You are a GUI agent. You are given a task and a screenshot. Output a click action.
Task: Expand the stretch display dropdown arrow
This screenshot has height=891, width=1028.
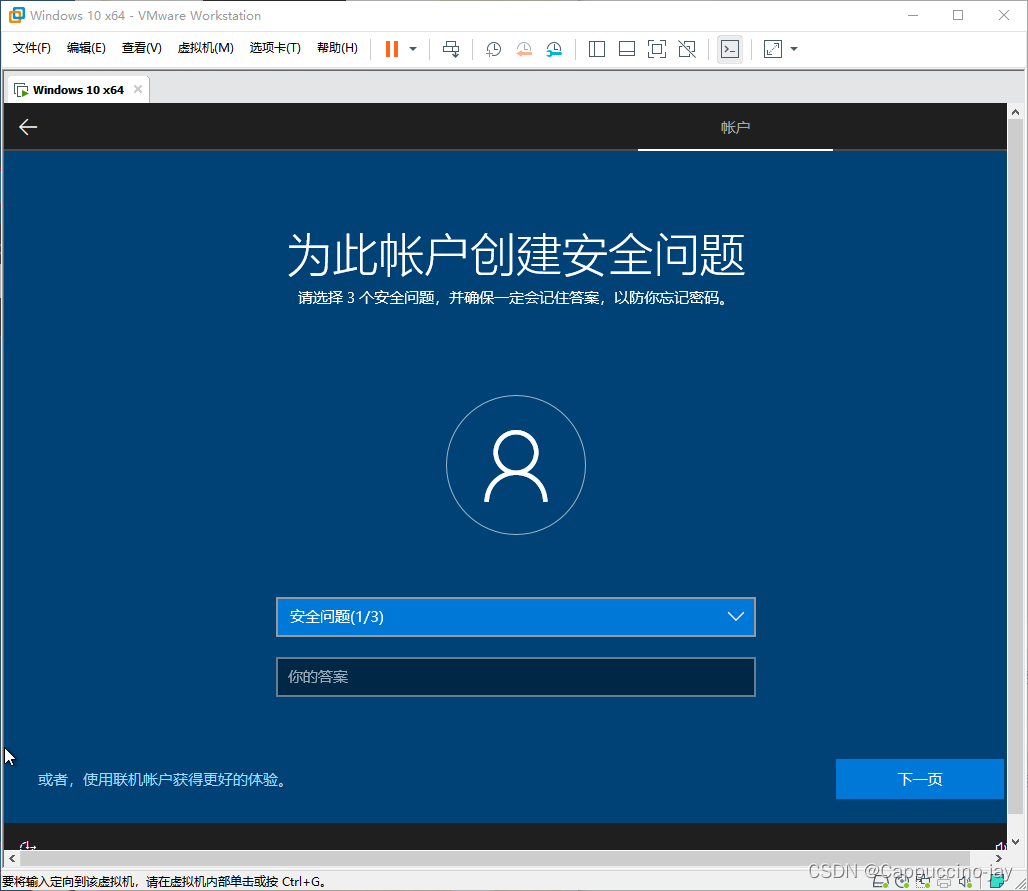click(x=794, y=49)
